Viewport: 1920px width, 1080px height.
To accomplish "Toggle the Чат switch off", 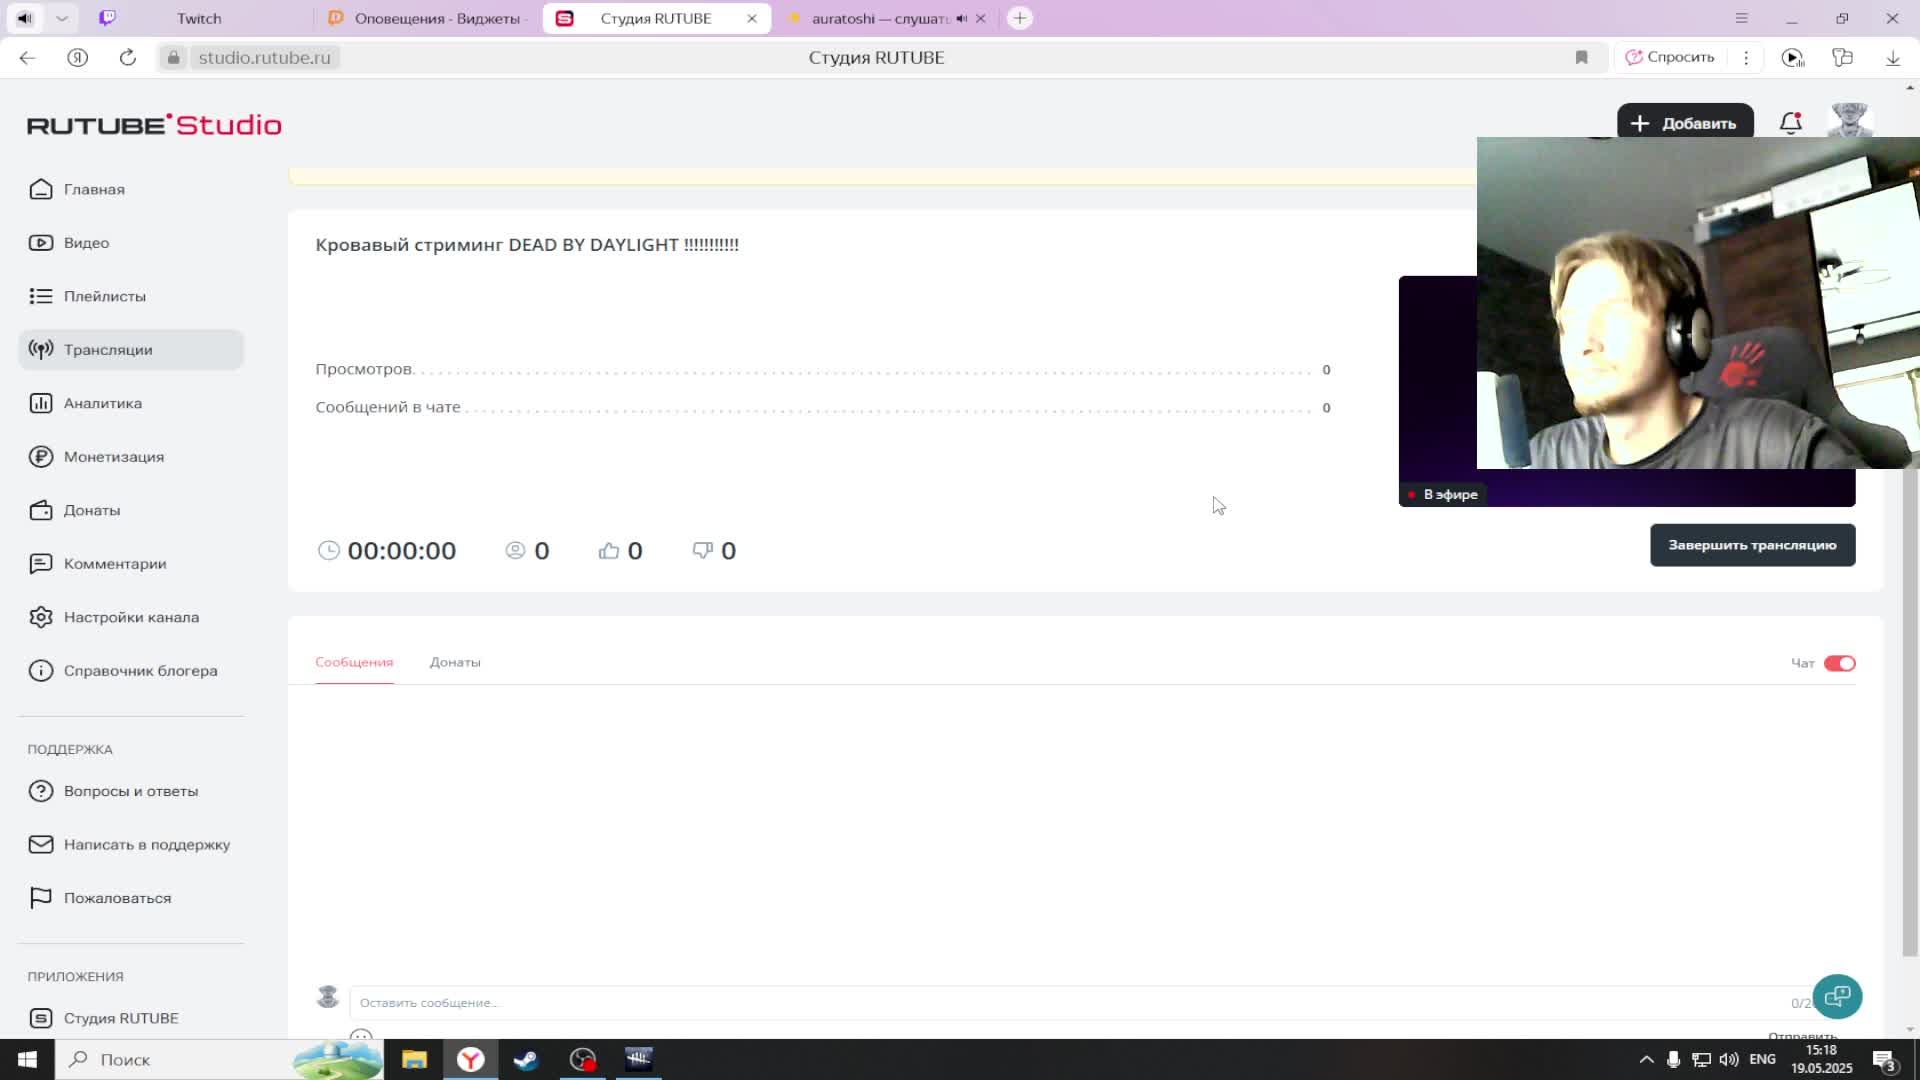I will point(1839,663).
